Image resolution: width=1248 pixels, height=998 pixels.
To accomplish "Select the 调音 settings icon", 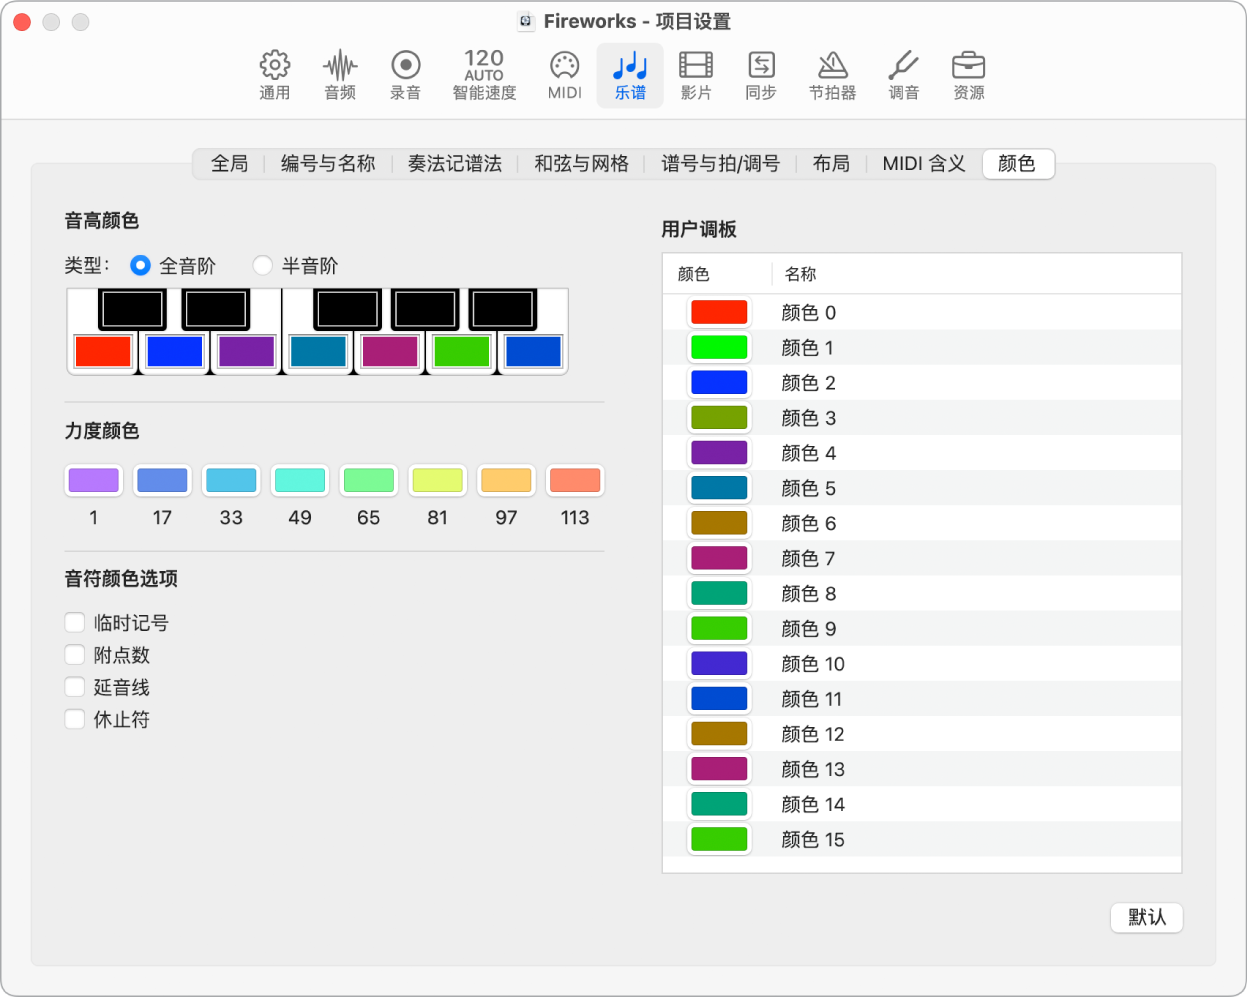I will [903, 75].
